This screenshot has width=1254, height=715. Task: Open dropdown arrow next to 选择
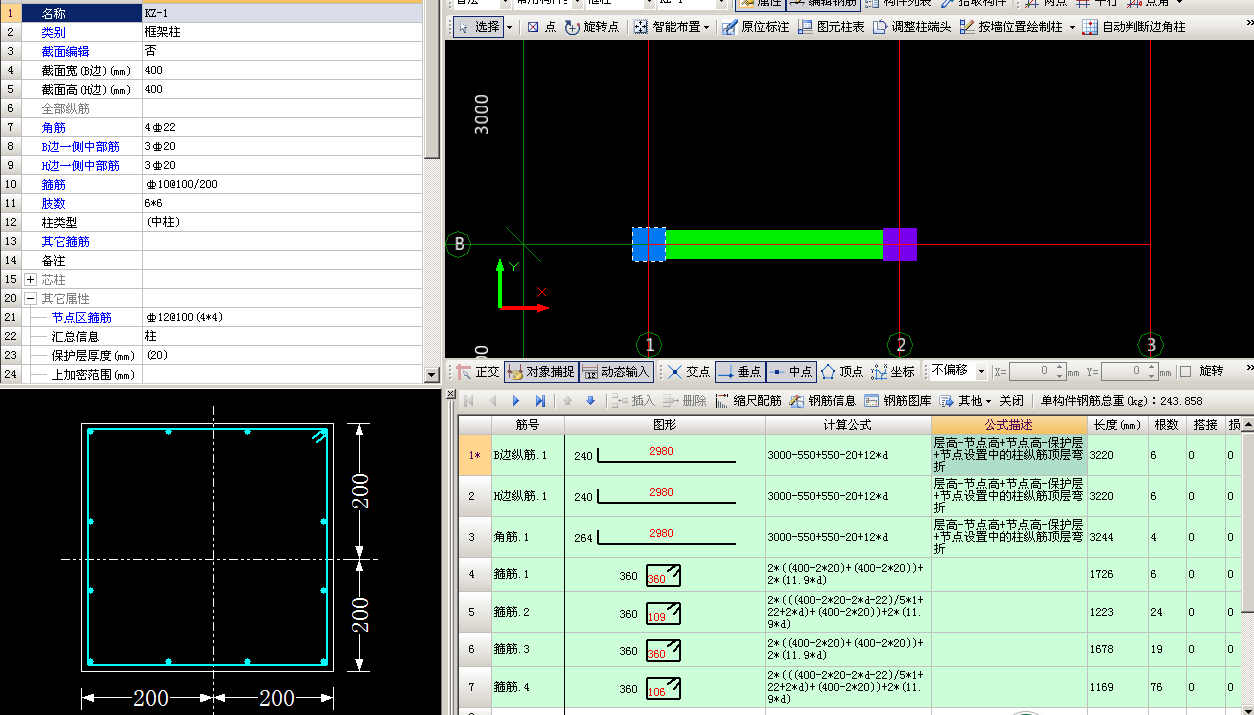click(x=509, y=27)
